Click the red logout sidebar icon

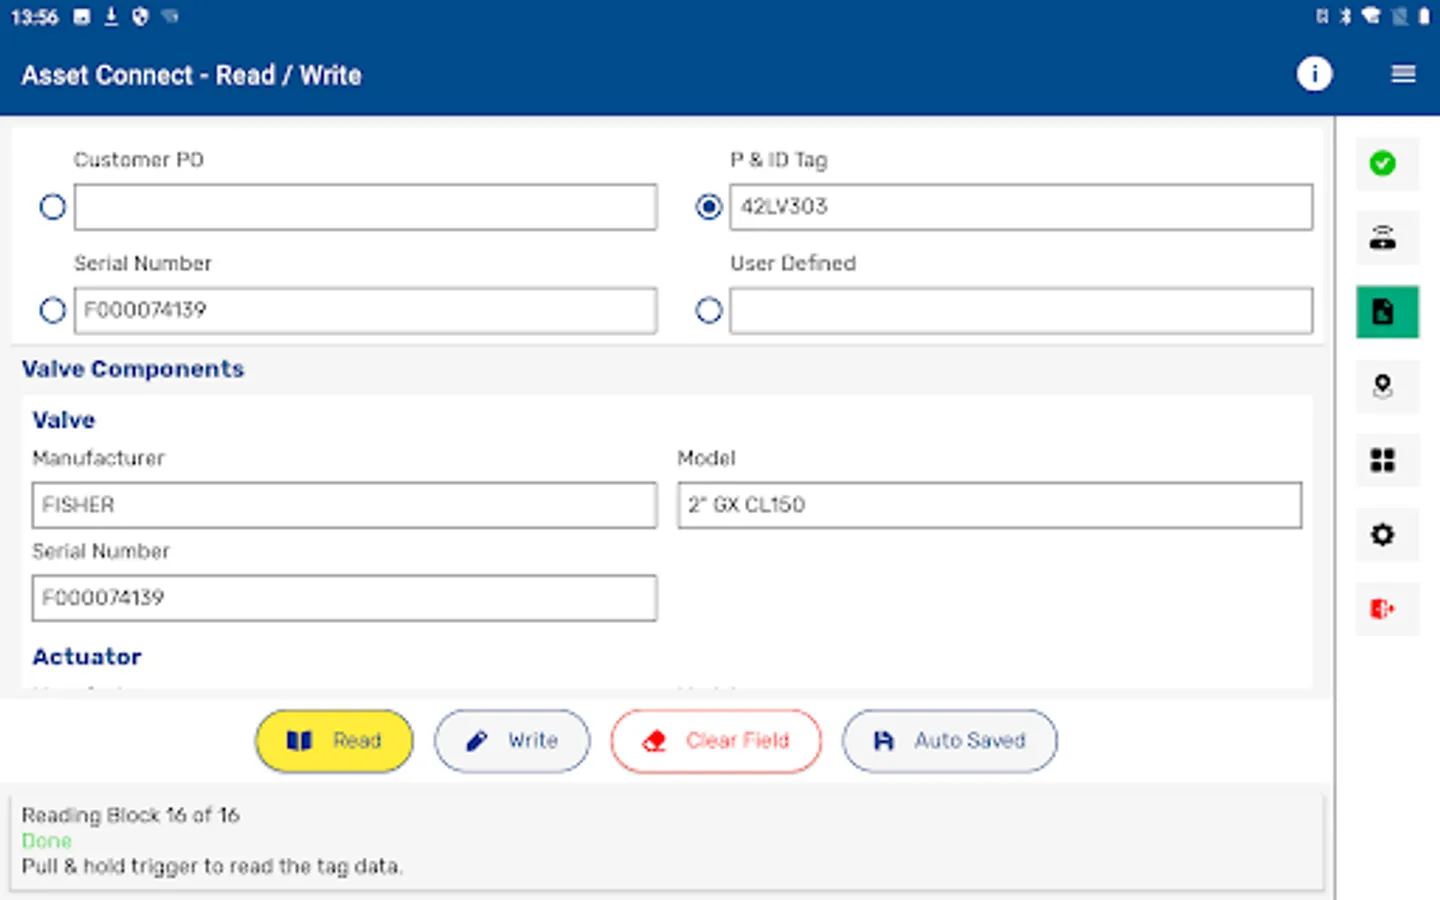tap(1383, 608)
